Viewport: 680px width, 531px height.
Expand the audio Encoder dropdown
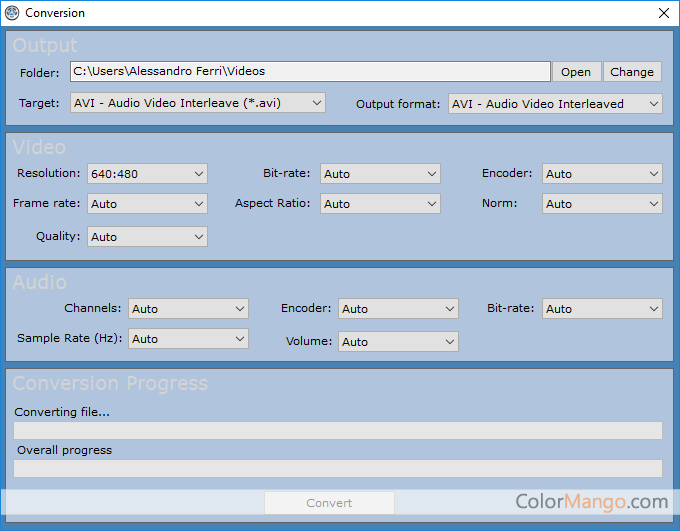(398, 309)
